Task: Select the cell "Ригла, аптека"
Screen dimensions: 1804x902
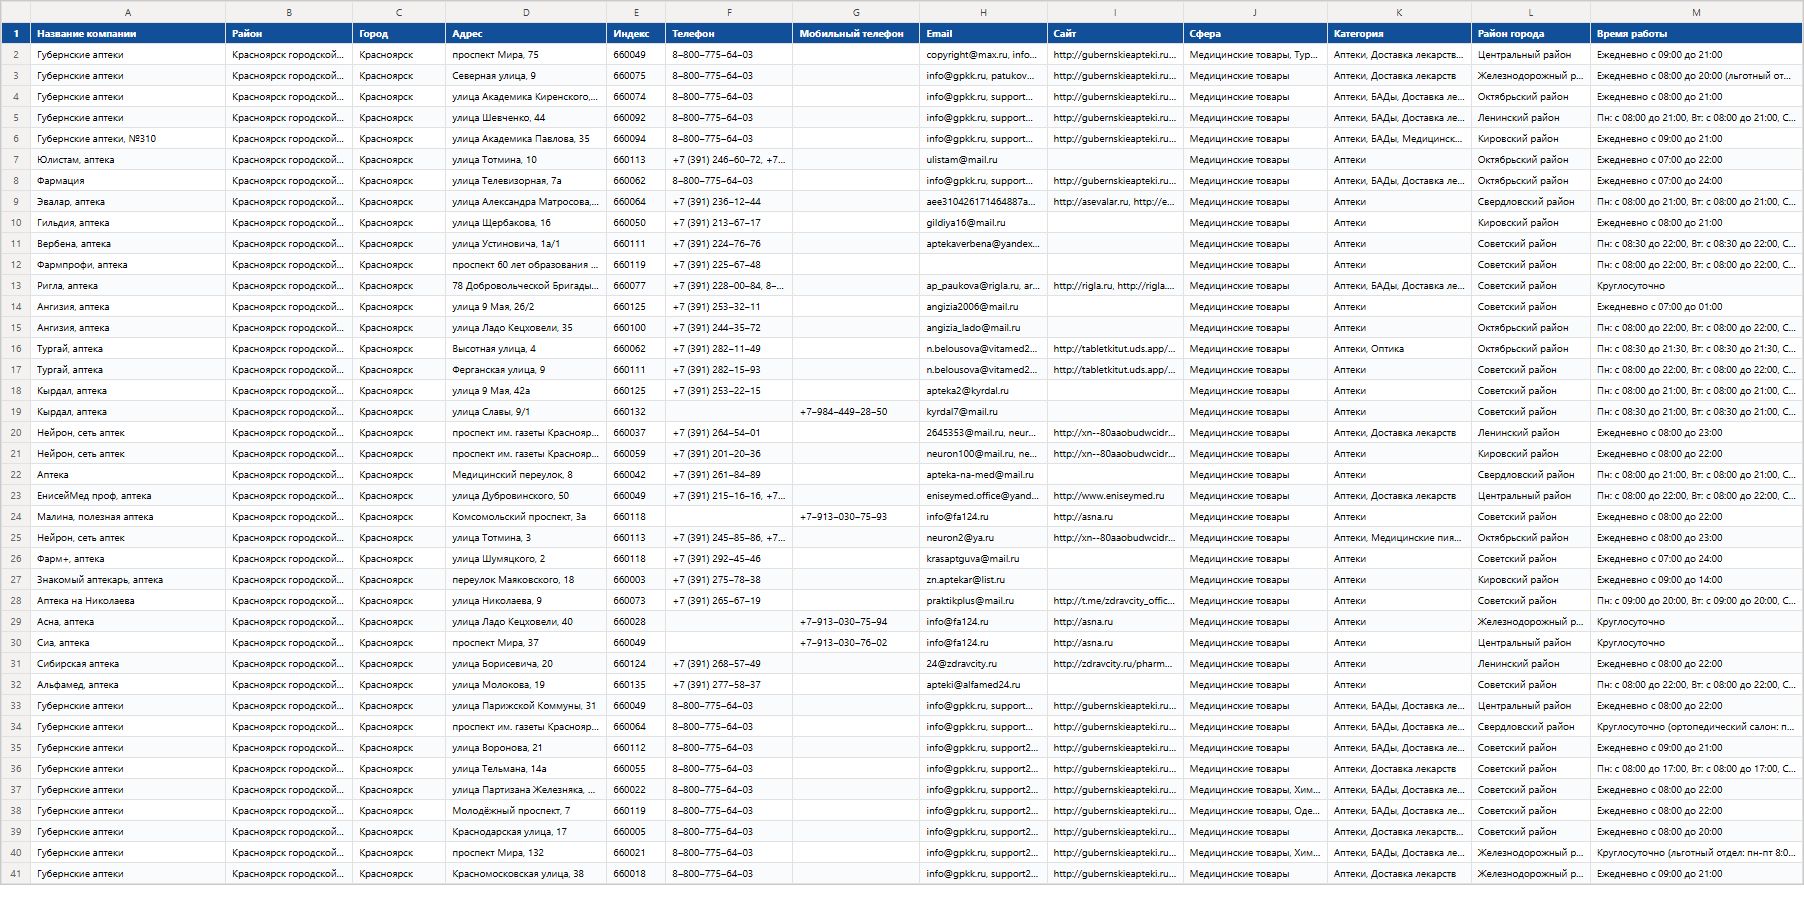Action: [128, 286]
